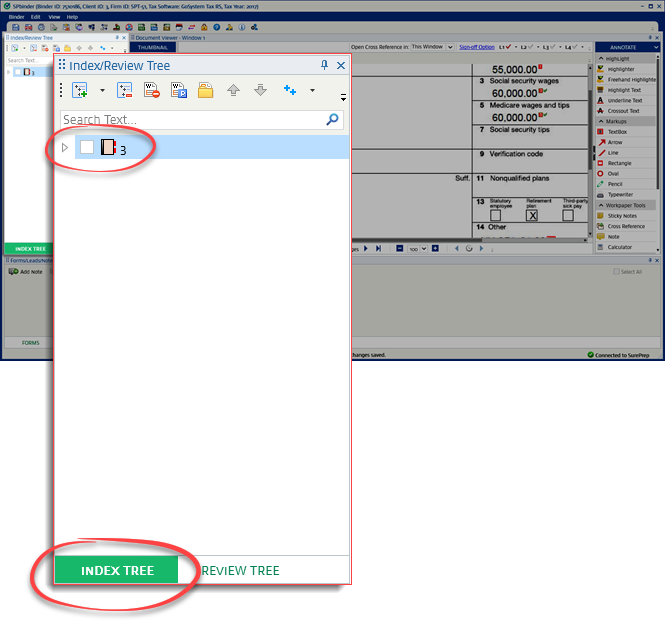Click the blue double-plus expand icon
665x621 pixels.
tap(290, 90)
